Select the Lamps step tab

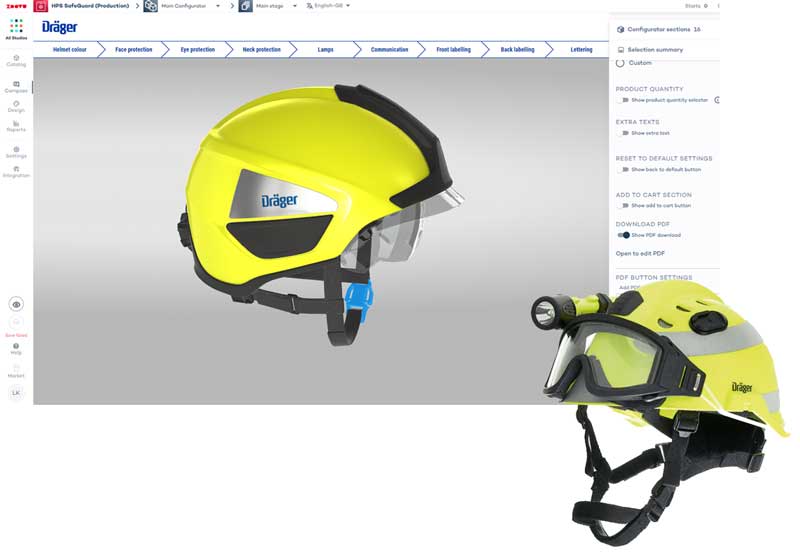(x=326, y=50)
